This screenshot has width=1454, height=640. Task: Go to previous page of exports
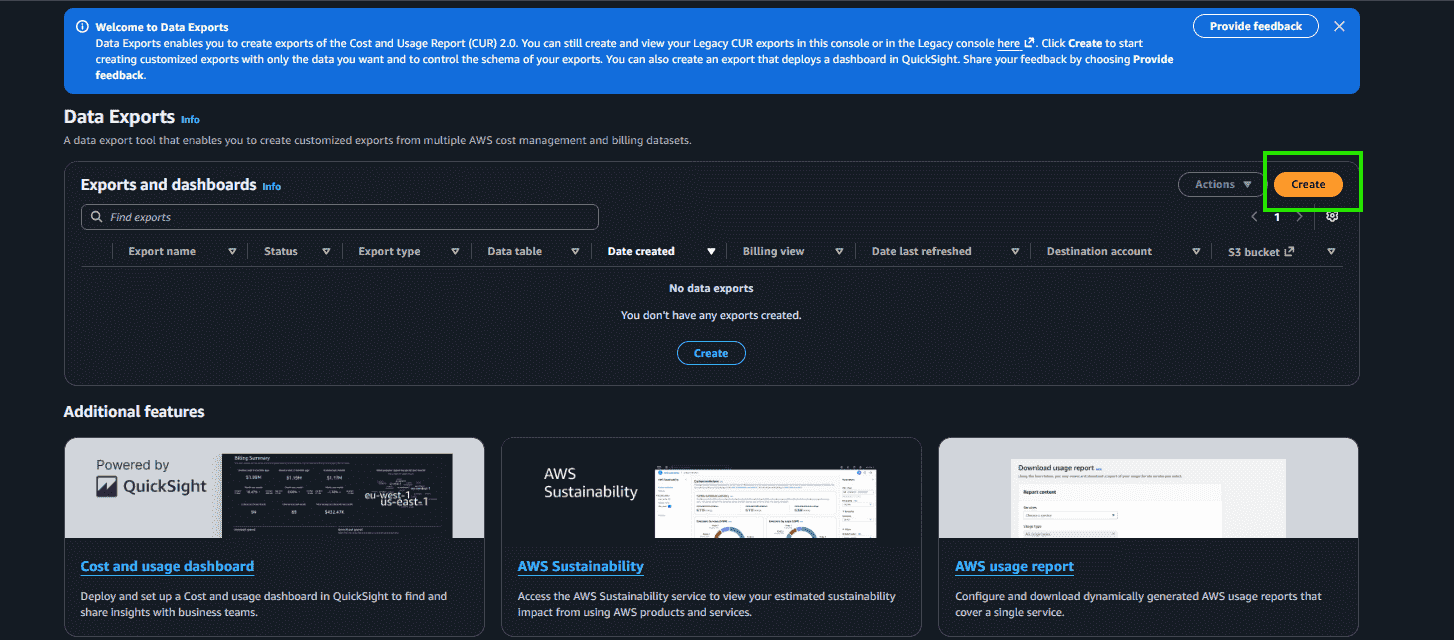click(x=1255, y=217)
